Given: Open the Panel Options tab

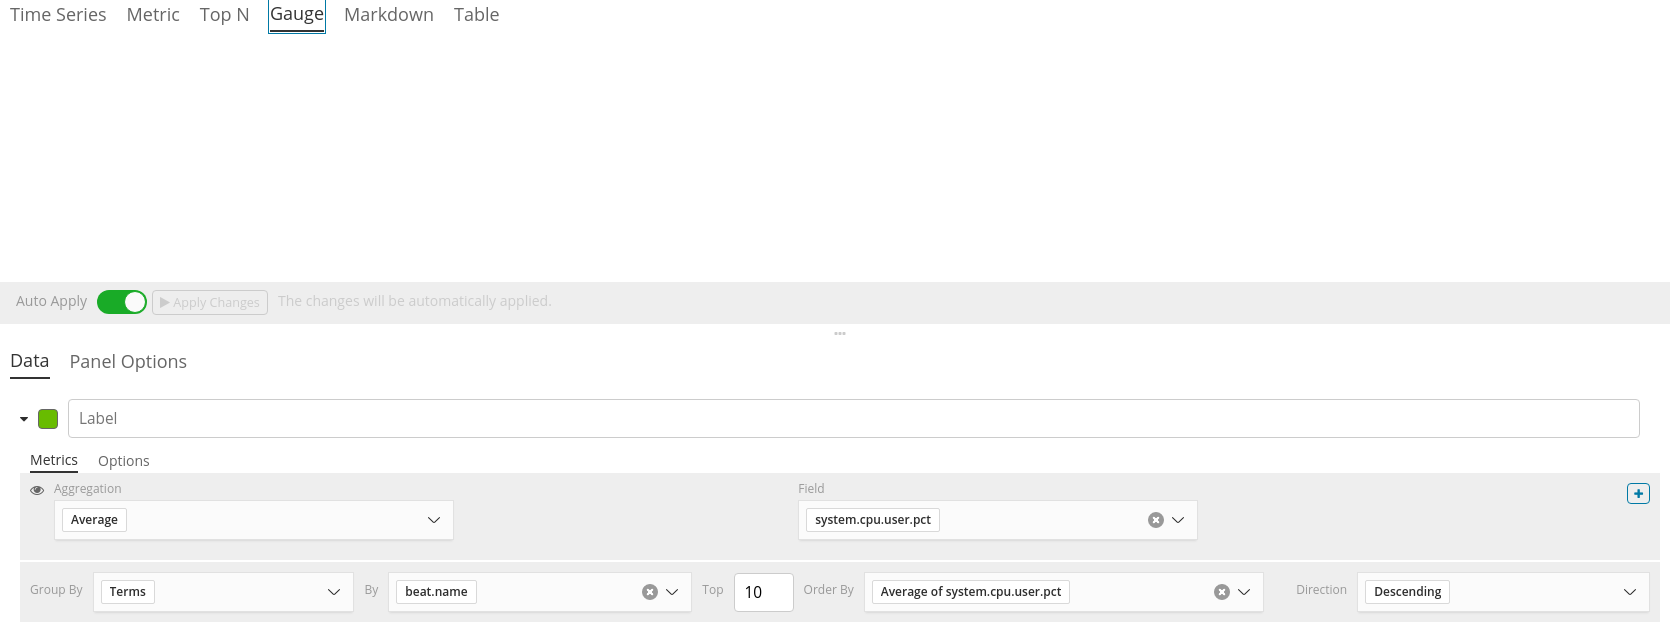Looking at the screenshot, I should (x=128, y=362).
